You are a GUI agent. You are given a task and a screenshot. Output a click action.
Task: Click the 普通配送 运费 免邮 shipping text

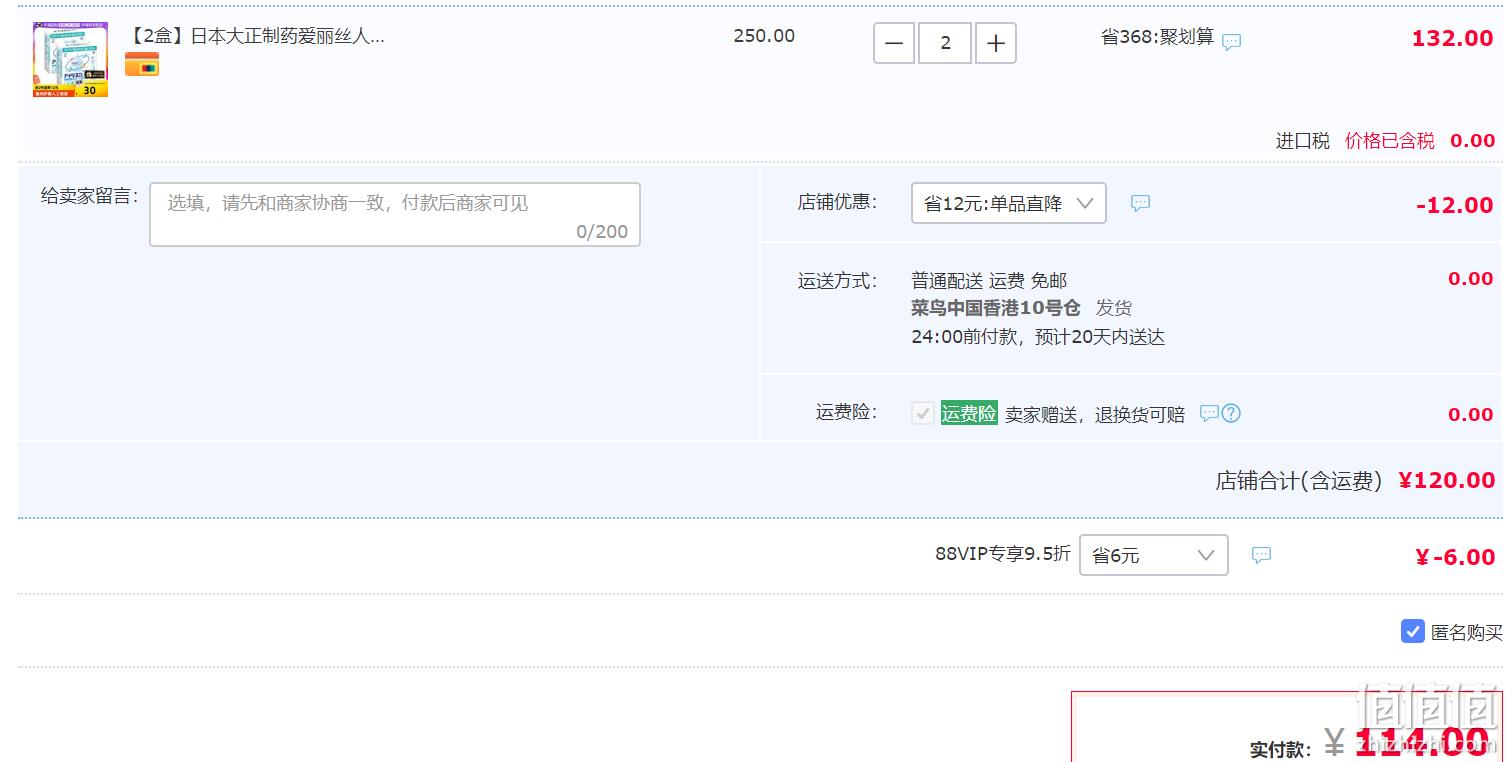coord(989,281)
